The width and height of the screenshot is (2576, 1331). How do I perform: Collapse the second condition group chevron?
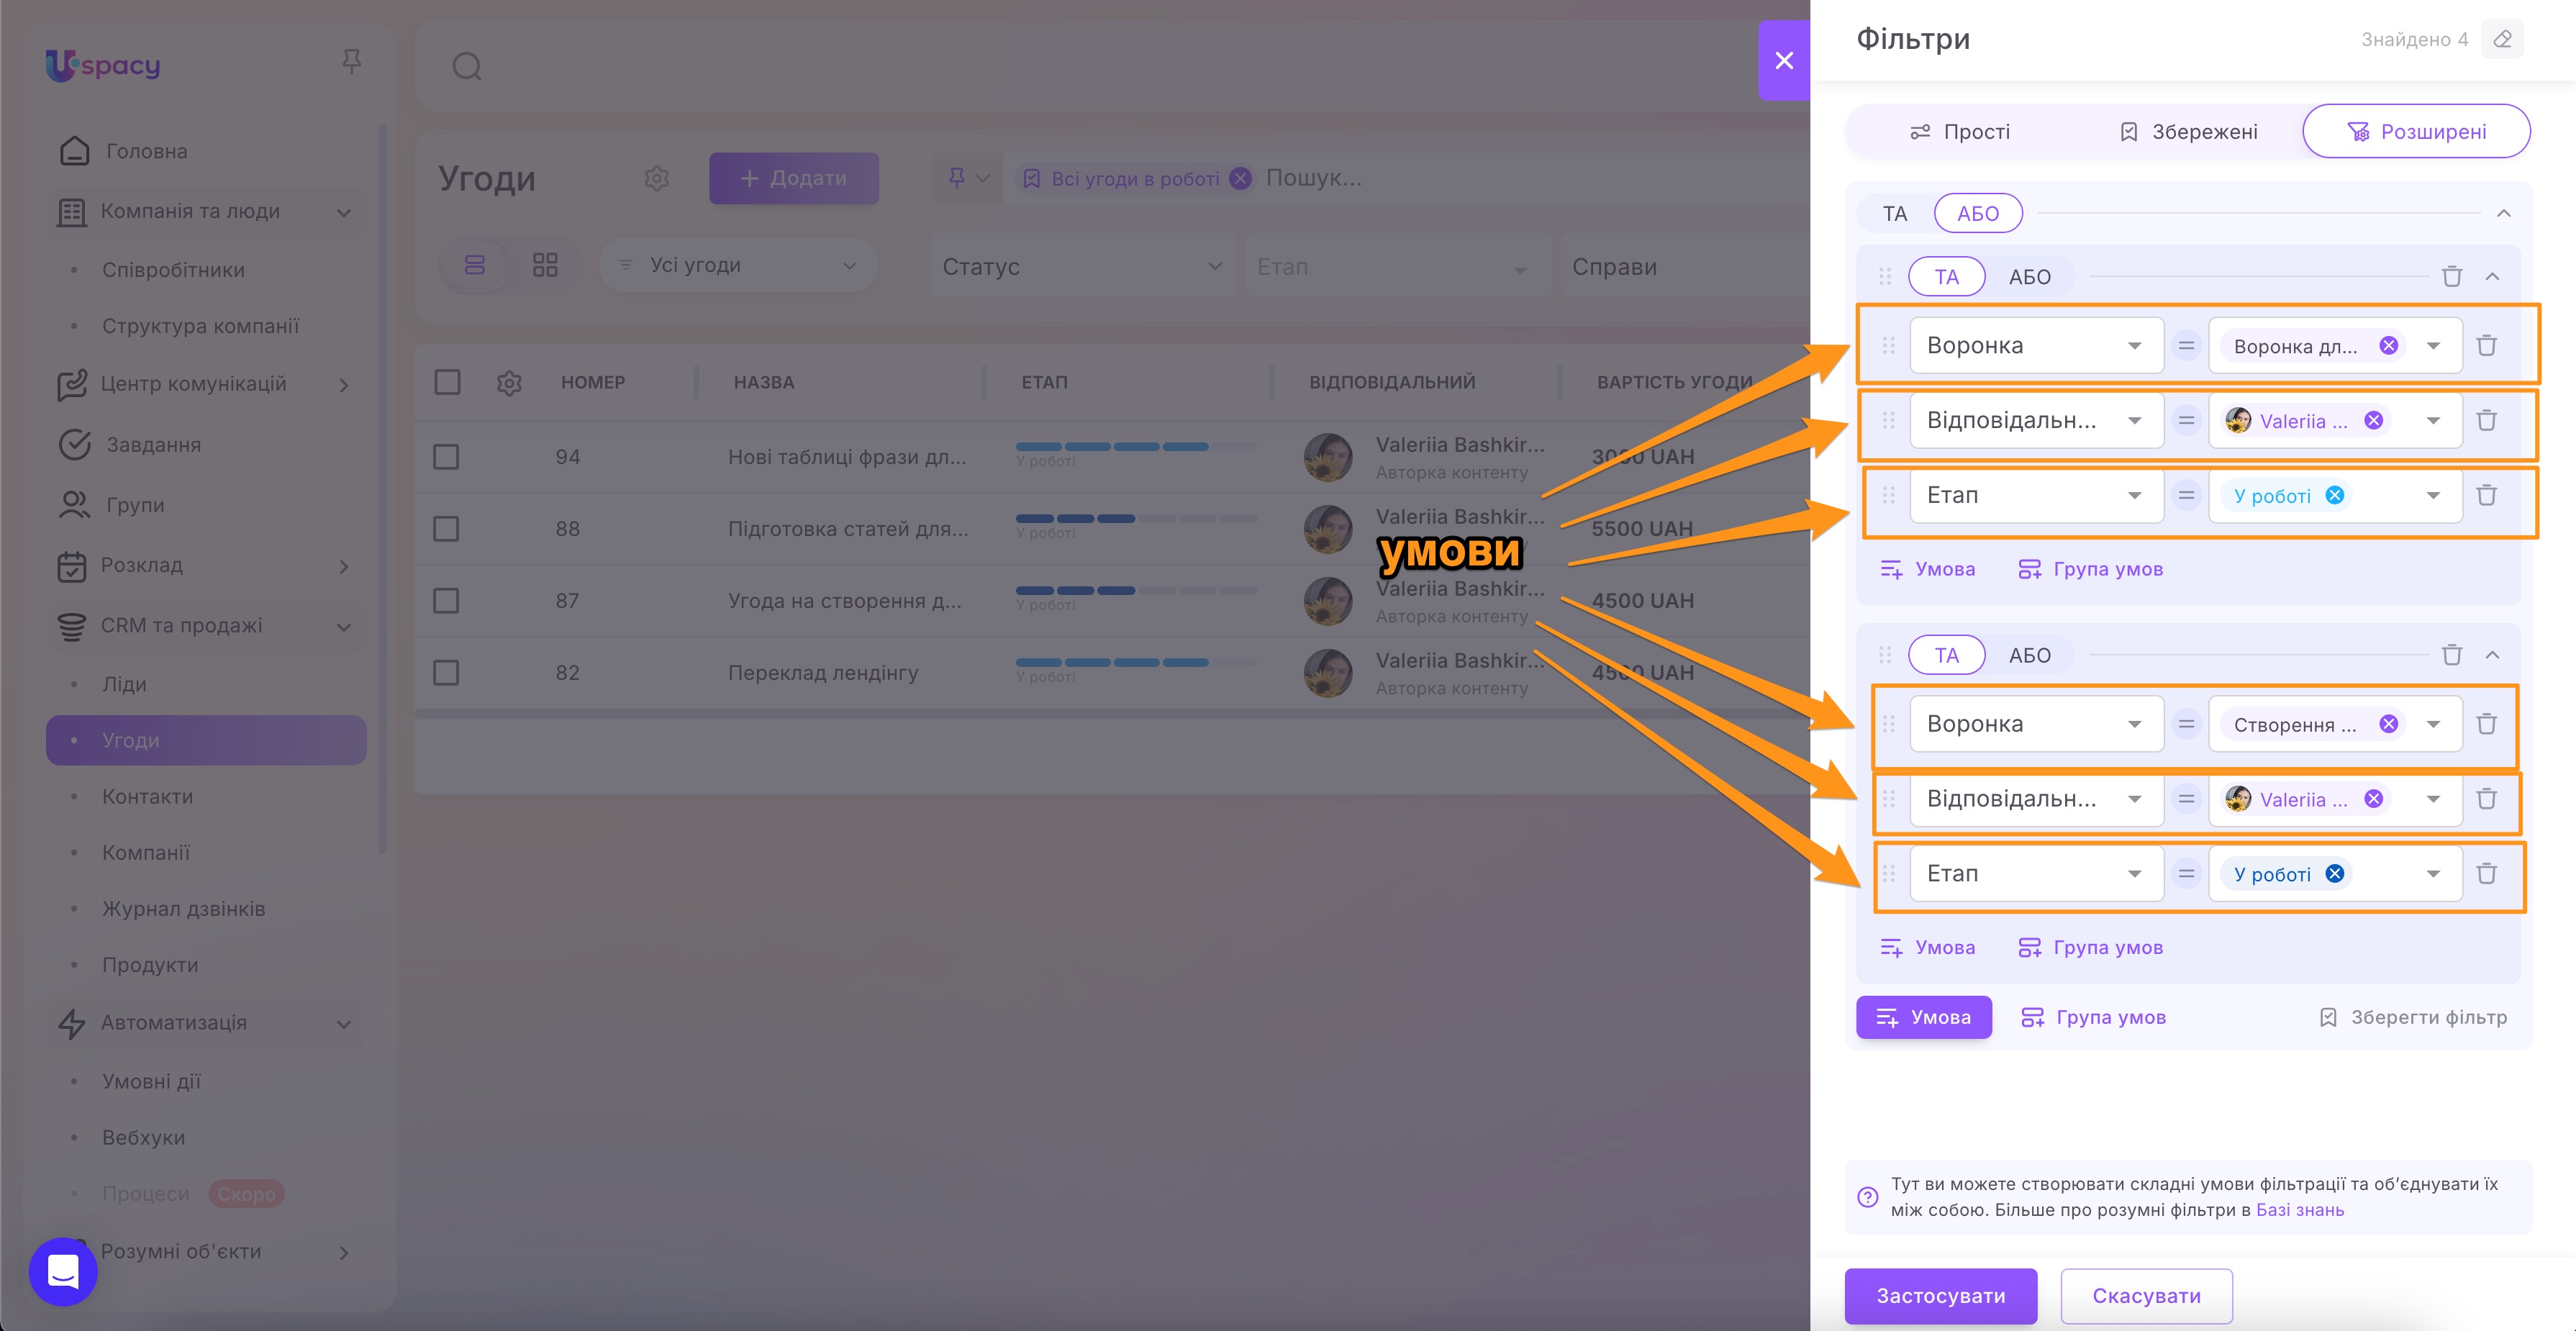(x=2492, y=655)
